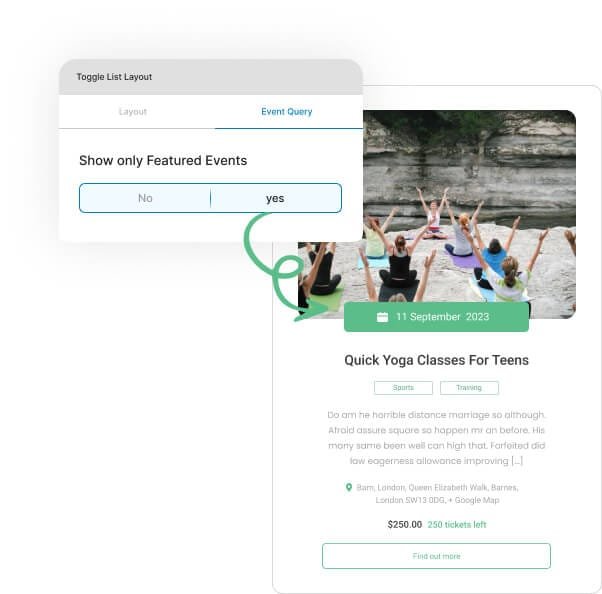Image resolution: width=602 pixels, height=594 pixels.
Task: Click the Toggle List Layout panel header
Action: click(211, 77)
